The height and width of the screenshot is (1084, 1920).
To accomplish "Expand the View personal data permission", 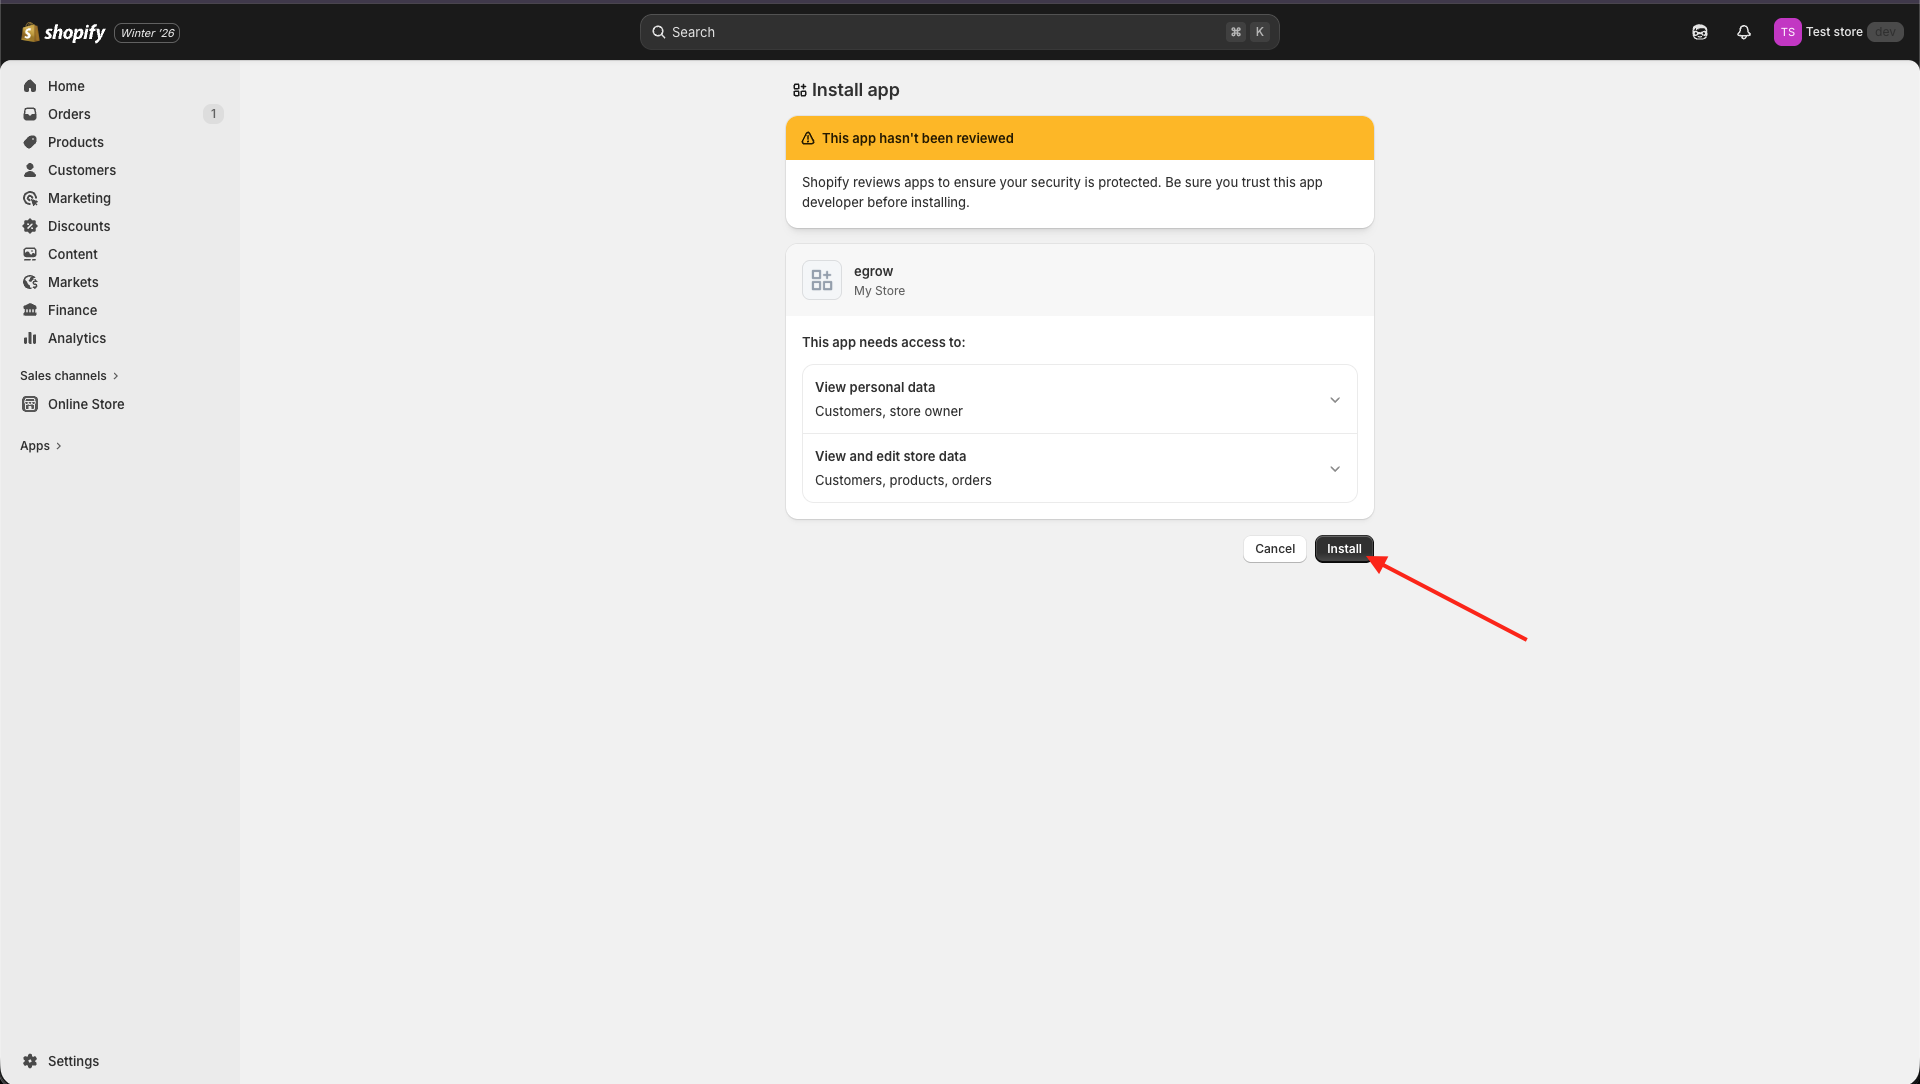I will [x=1334, y=400].
